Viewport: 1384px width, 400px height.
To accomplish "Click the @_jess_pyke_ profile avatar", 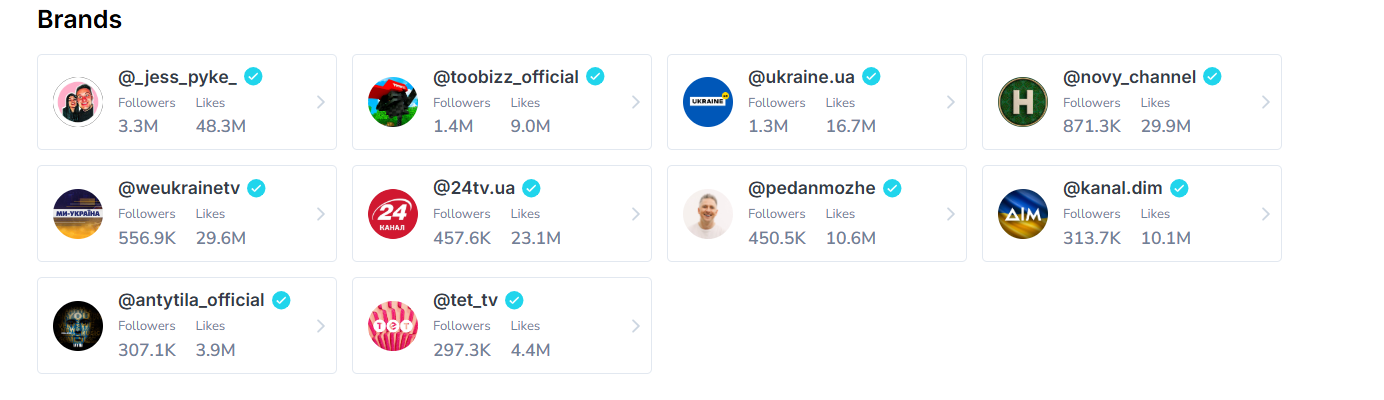I will click(78, 102).
